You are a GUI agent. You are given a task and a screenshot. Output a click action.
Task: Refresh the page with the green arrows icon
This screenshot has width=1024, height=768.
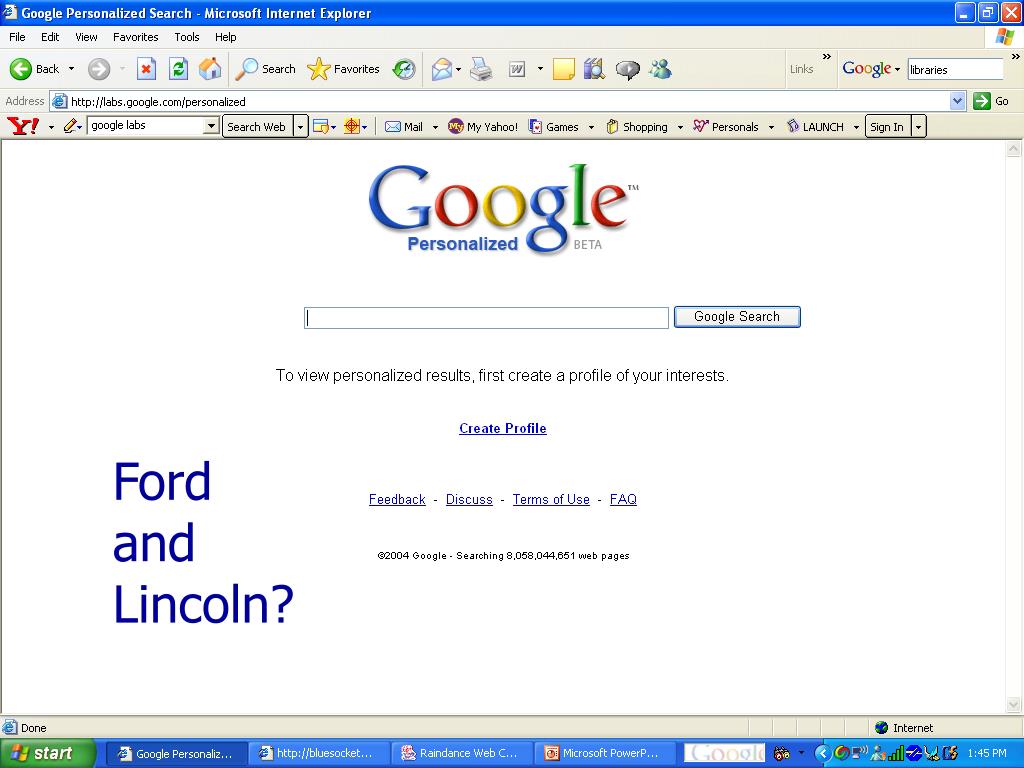tap(178, 69)
